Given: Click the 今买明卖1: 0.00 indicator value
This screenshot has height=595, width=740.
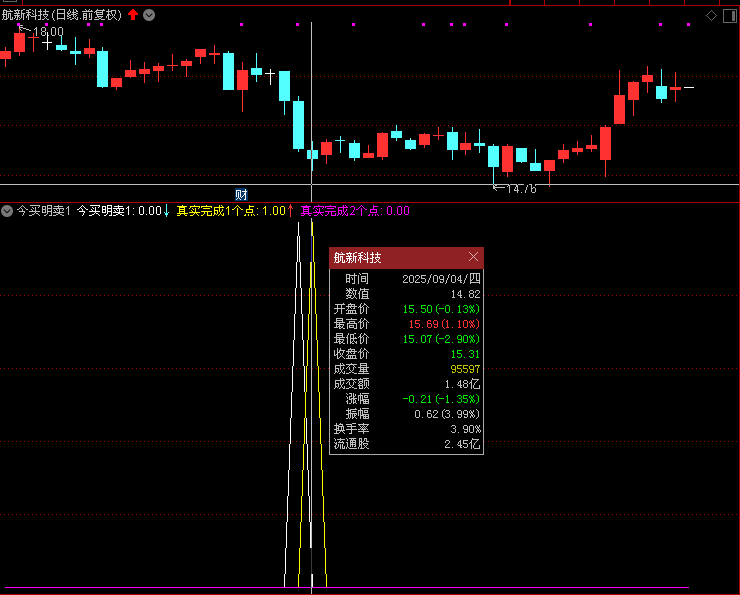Looking at the screenshot, I should pos(119,211).
